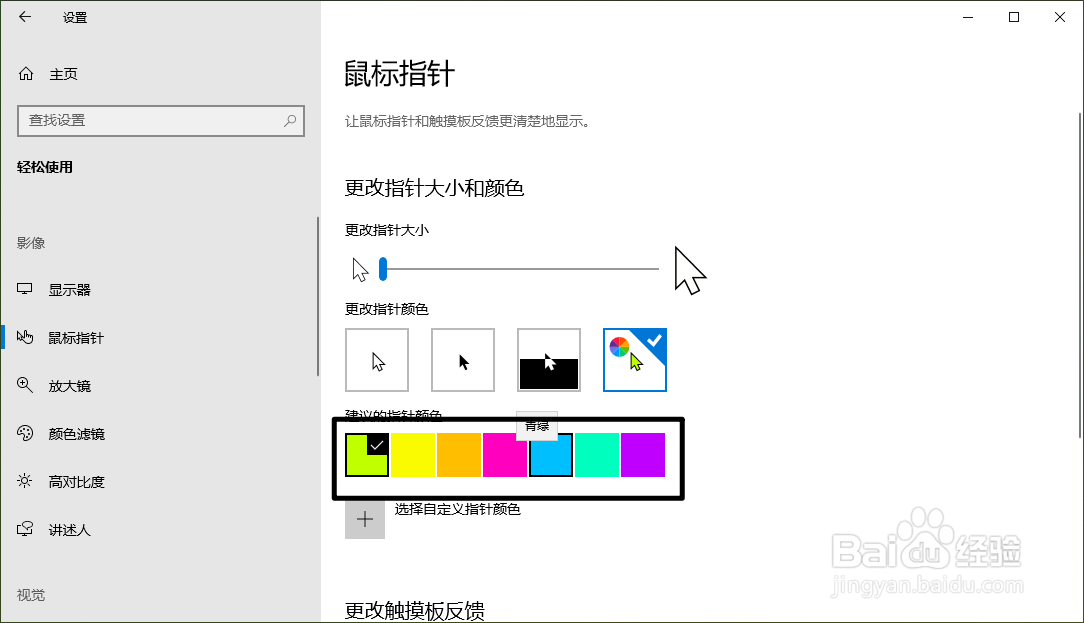Click the 选择自定义指针颜色 label
This screenshot has width=1084, height=623.
point(458,510)
